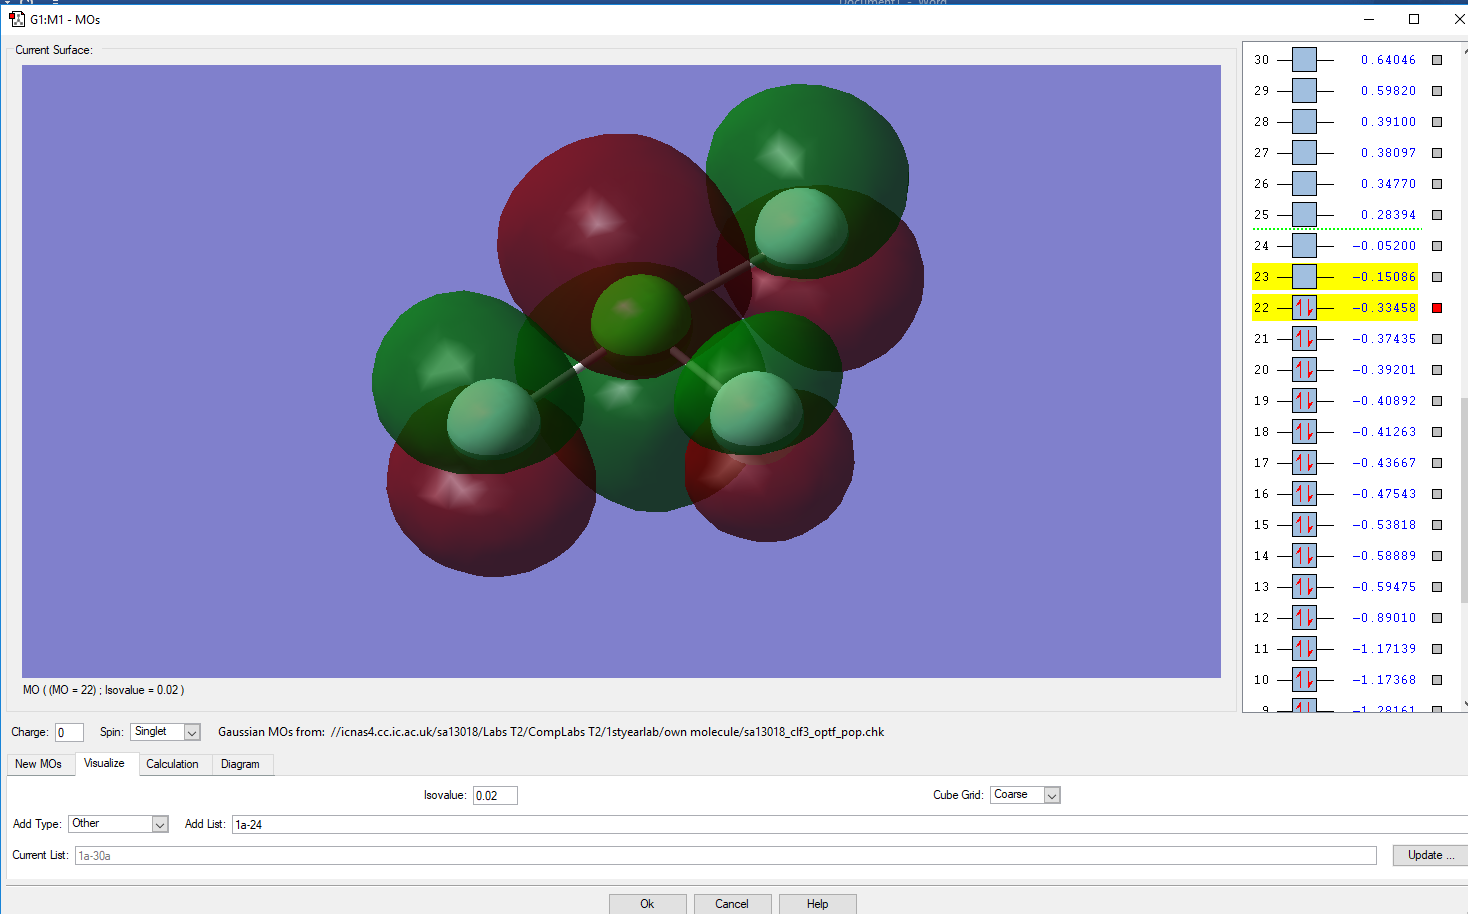Enable the surface checkbox for MO 21
The height and width of the screenshot is (914, 1468).
(1437, 339)
